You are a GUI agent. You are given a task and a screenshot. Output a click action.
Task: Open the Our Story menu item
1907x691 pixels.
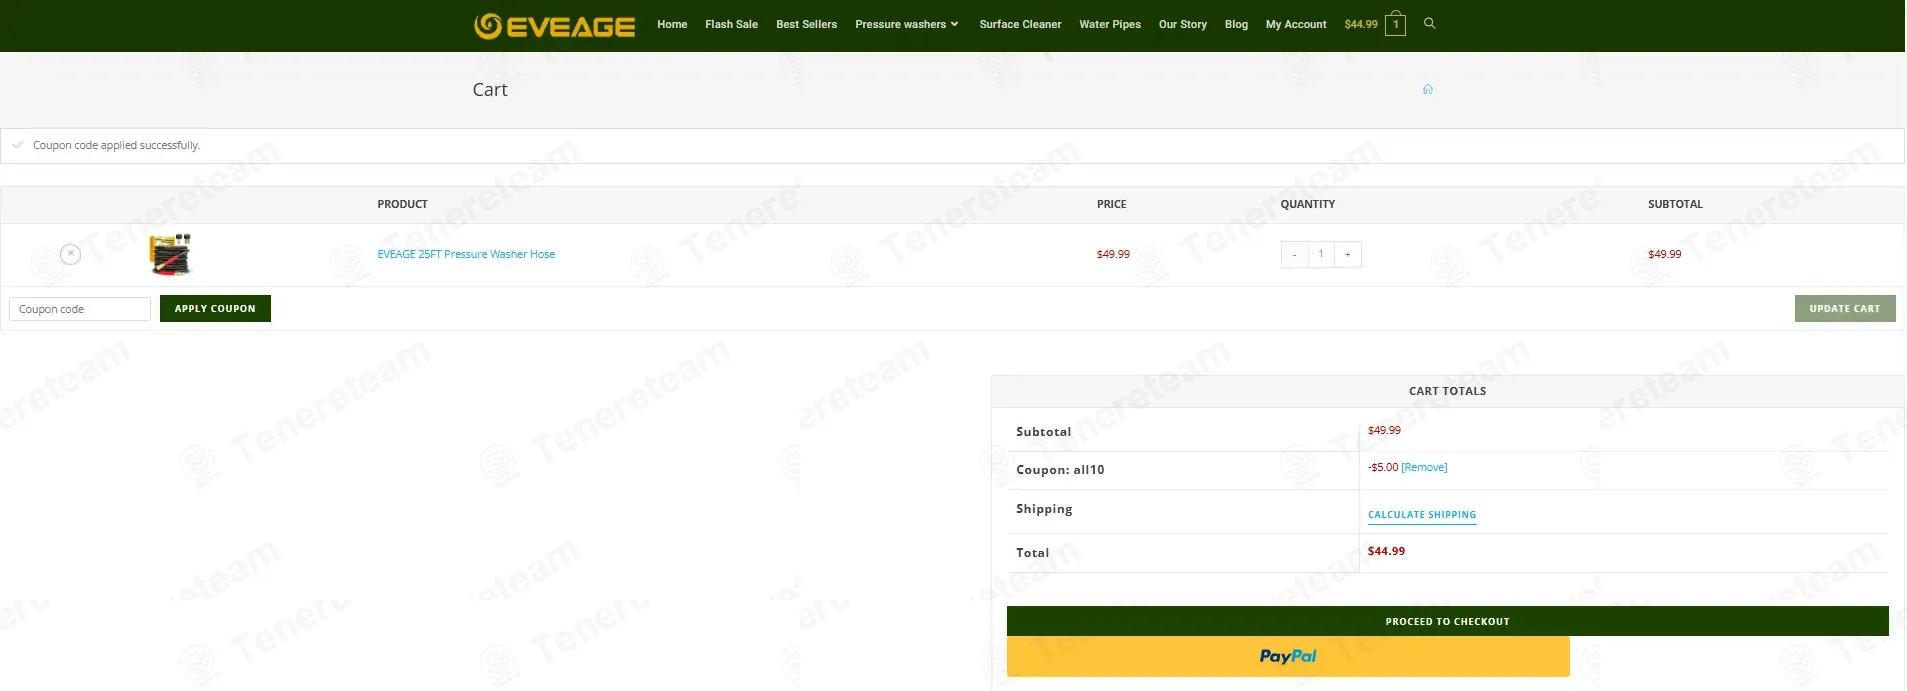click(1182, 24)
